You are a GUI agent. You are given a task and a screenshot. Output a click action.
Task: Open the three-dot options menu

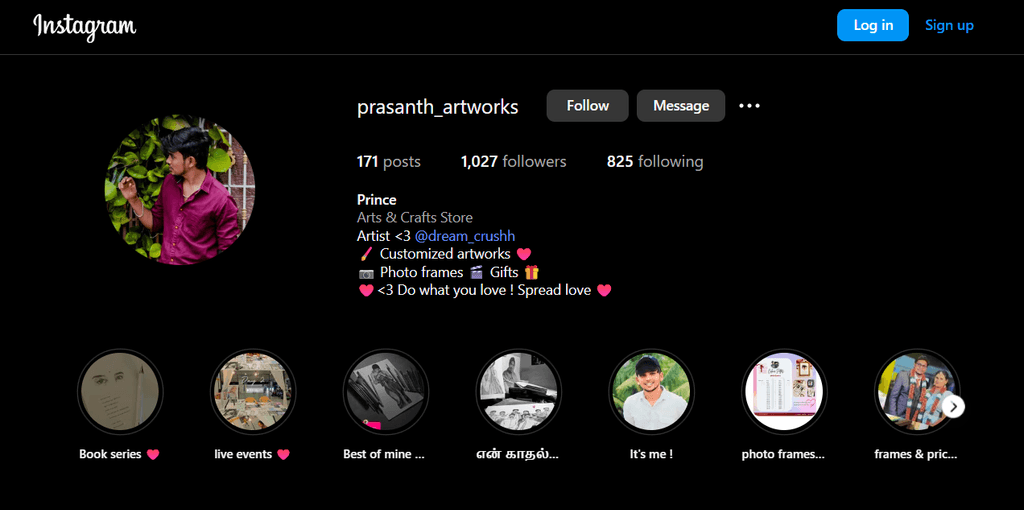[749, 106]
